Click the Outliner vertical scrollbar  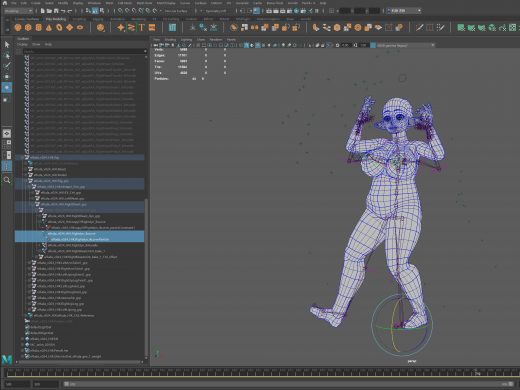point(146,277)
